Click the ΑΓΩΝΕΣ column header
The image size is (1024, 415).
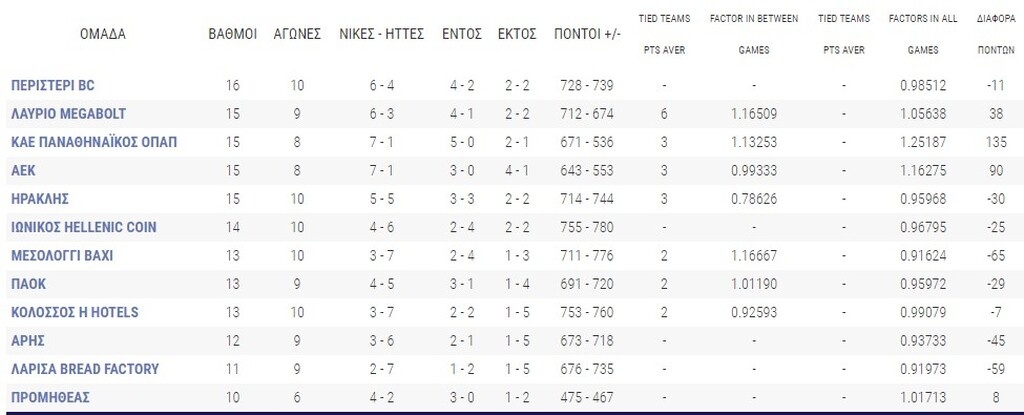tap(297, 34)
